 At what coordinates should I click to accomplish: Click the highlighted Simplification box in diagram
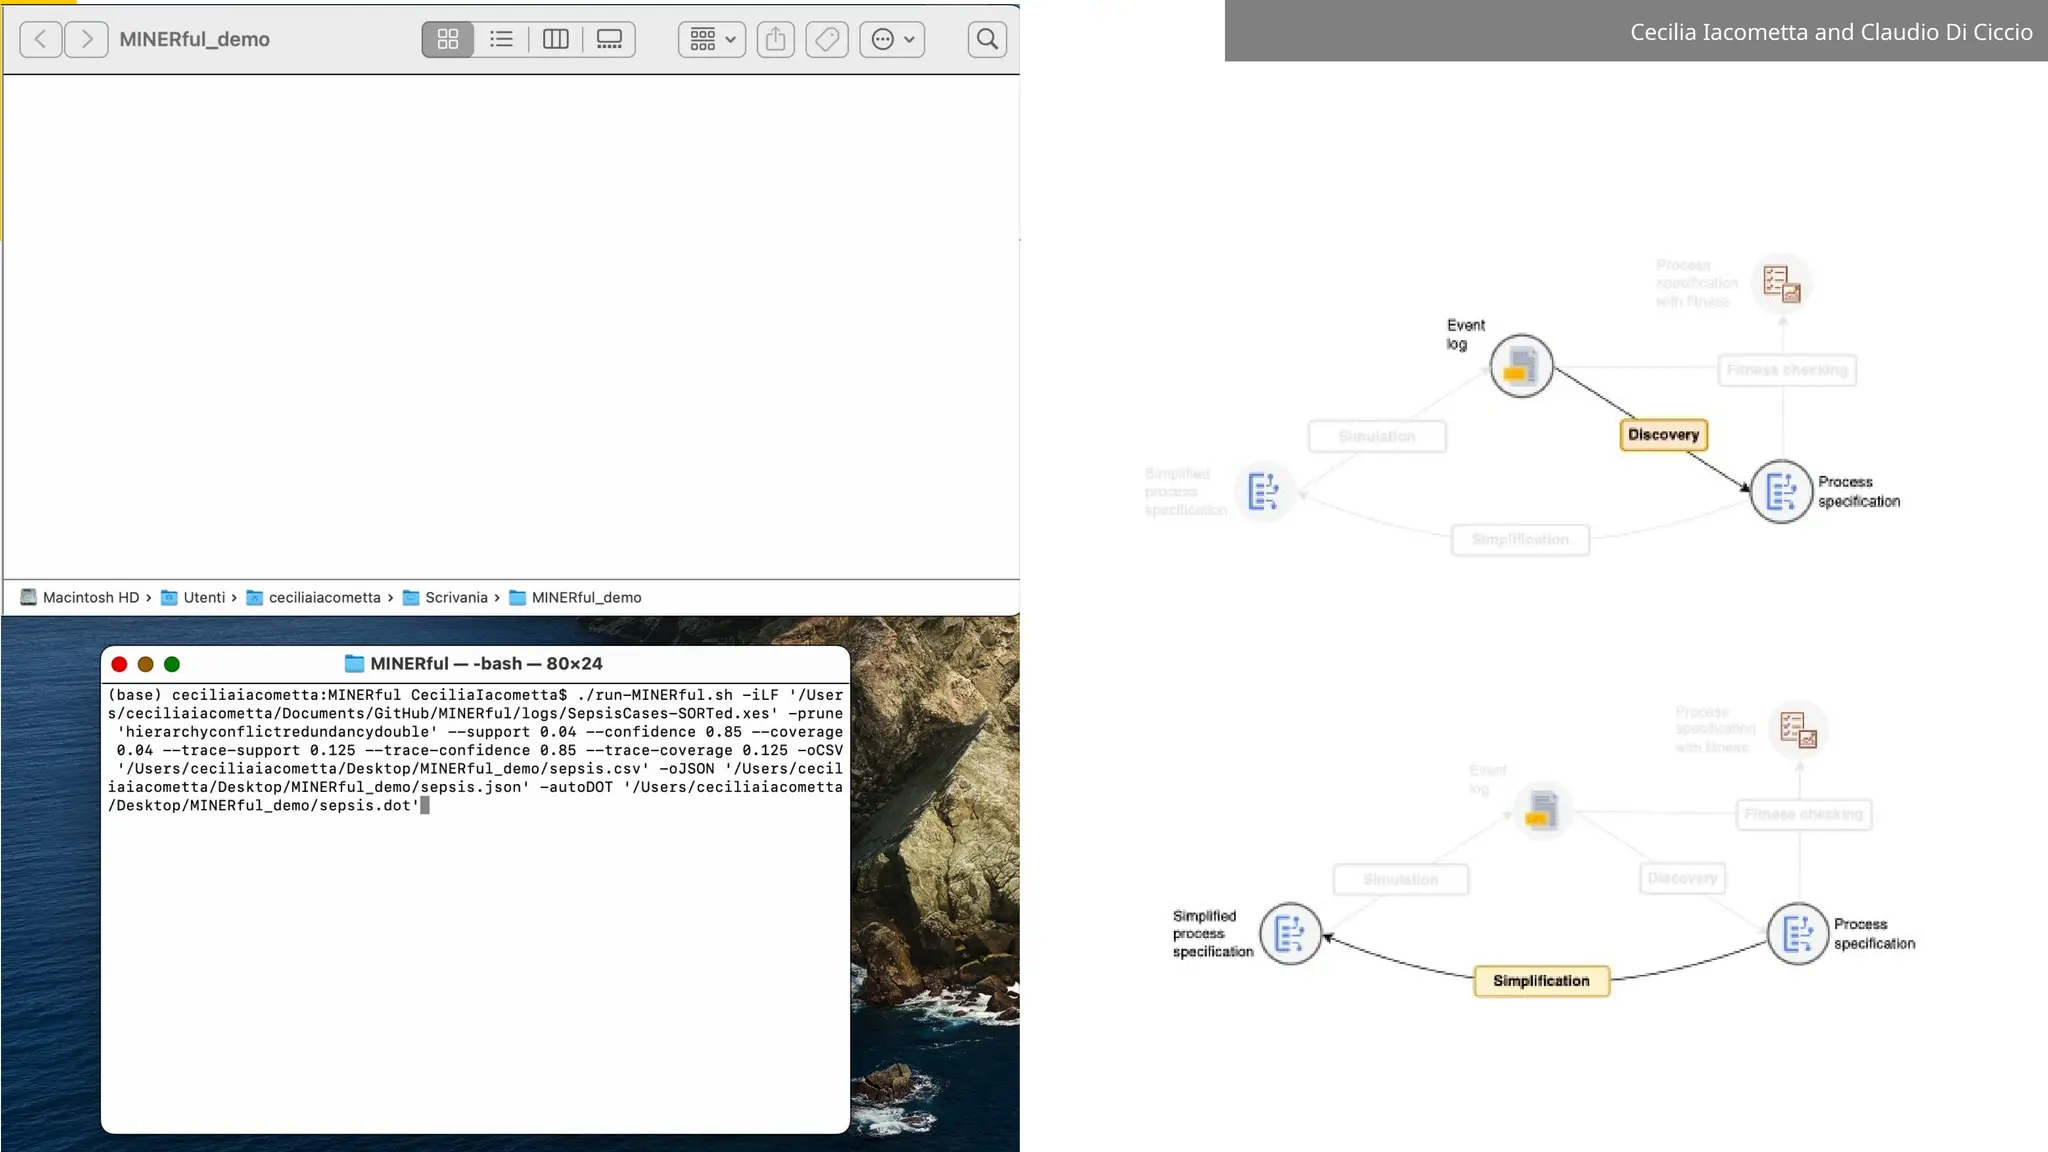tap(1541, 981)
